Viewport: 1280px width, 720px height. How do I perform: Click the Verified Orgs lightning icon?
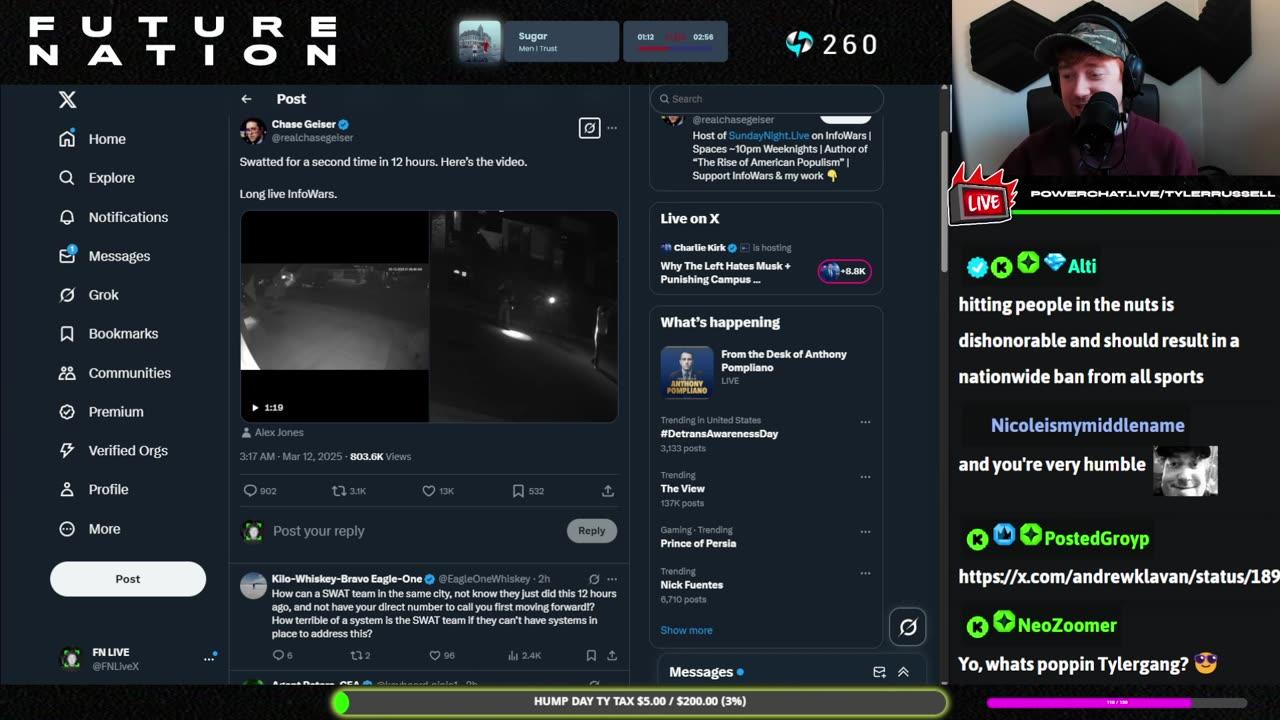coord(67,451)
